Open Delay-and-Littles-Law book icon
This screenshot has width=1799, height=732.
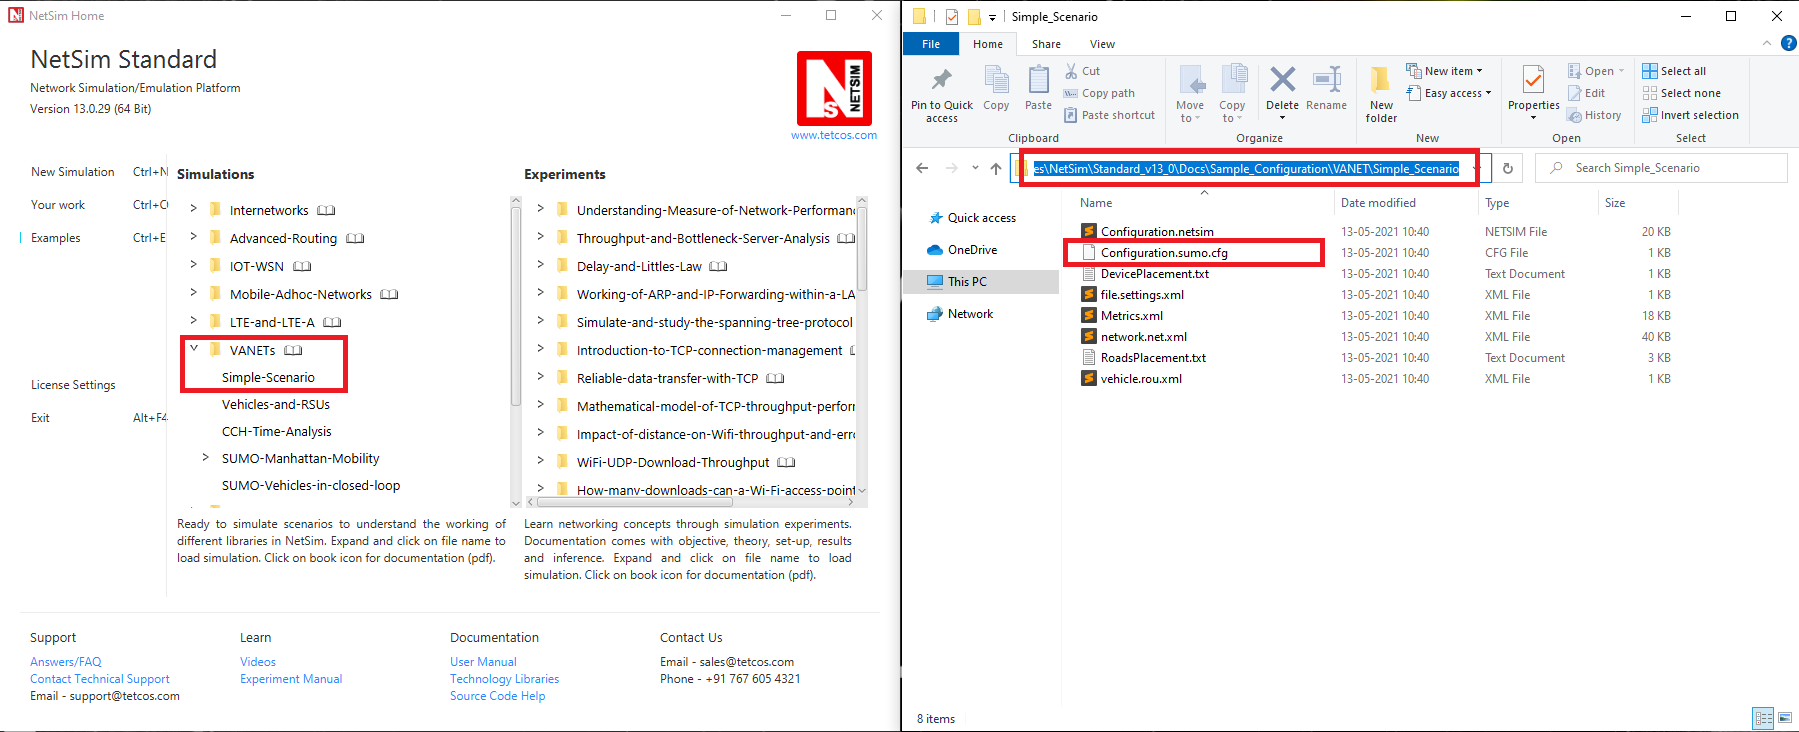pos(718,266)
